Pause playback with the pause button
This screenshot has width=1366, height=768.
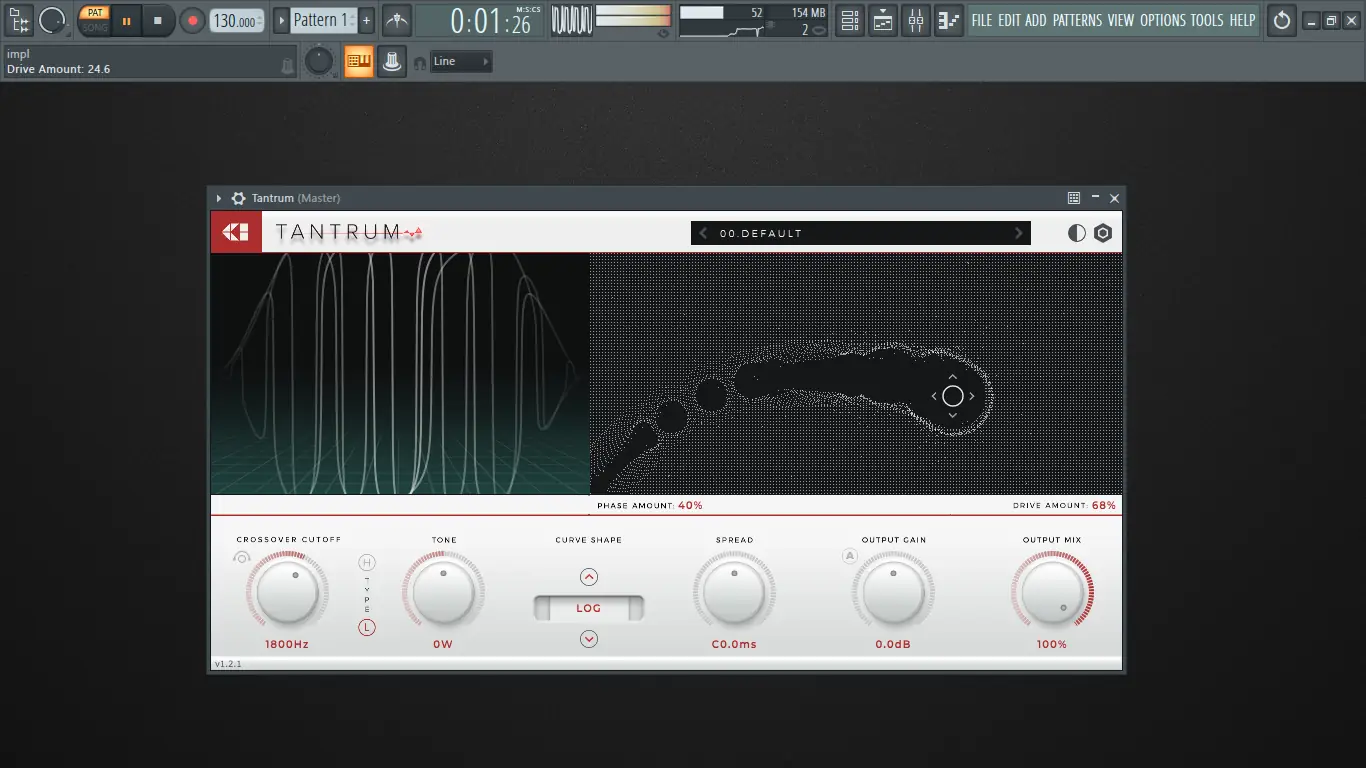pos(127,20)
